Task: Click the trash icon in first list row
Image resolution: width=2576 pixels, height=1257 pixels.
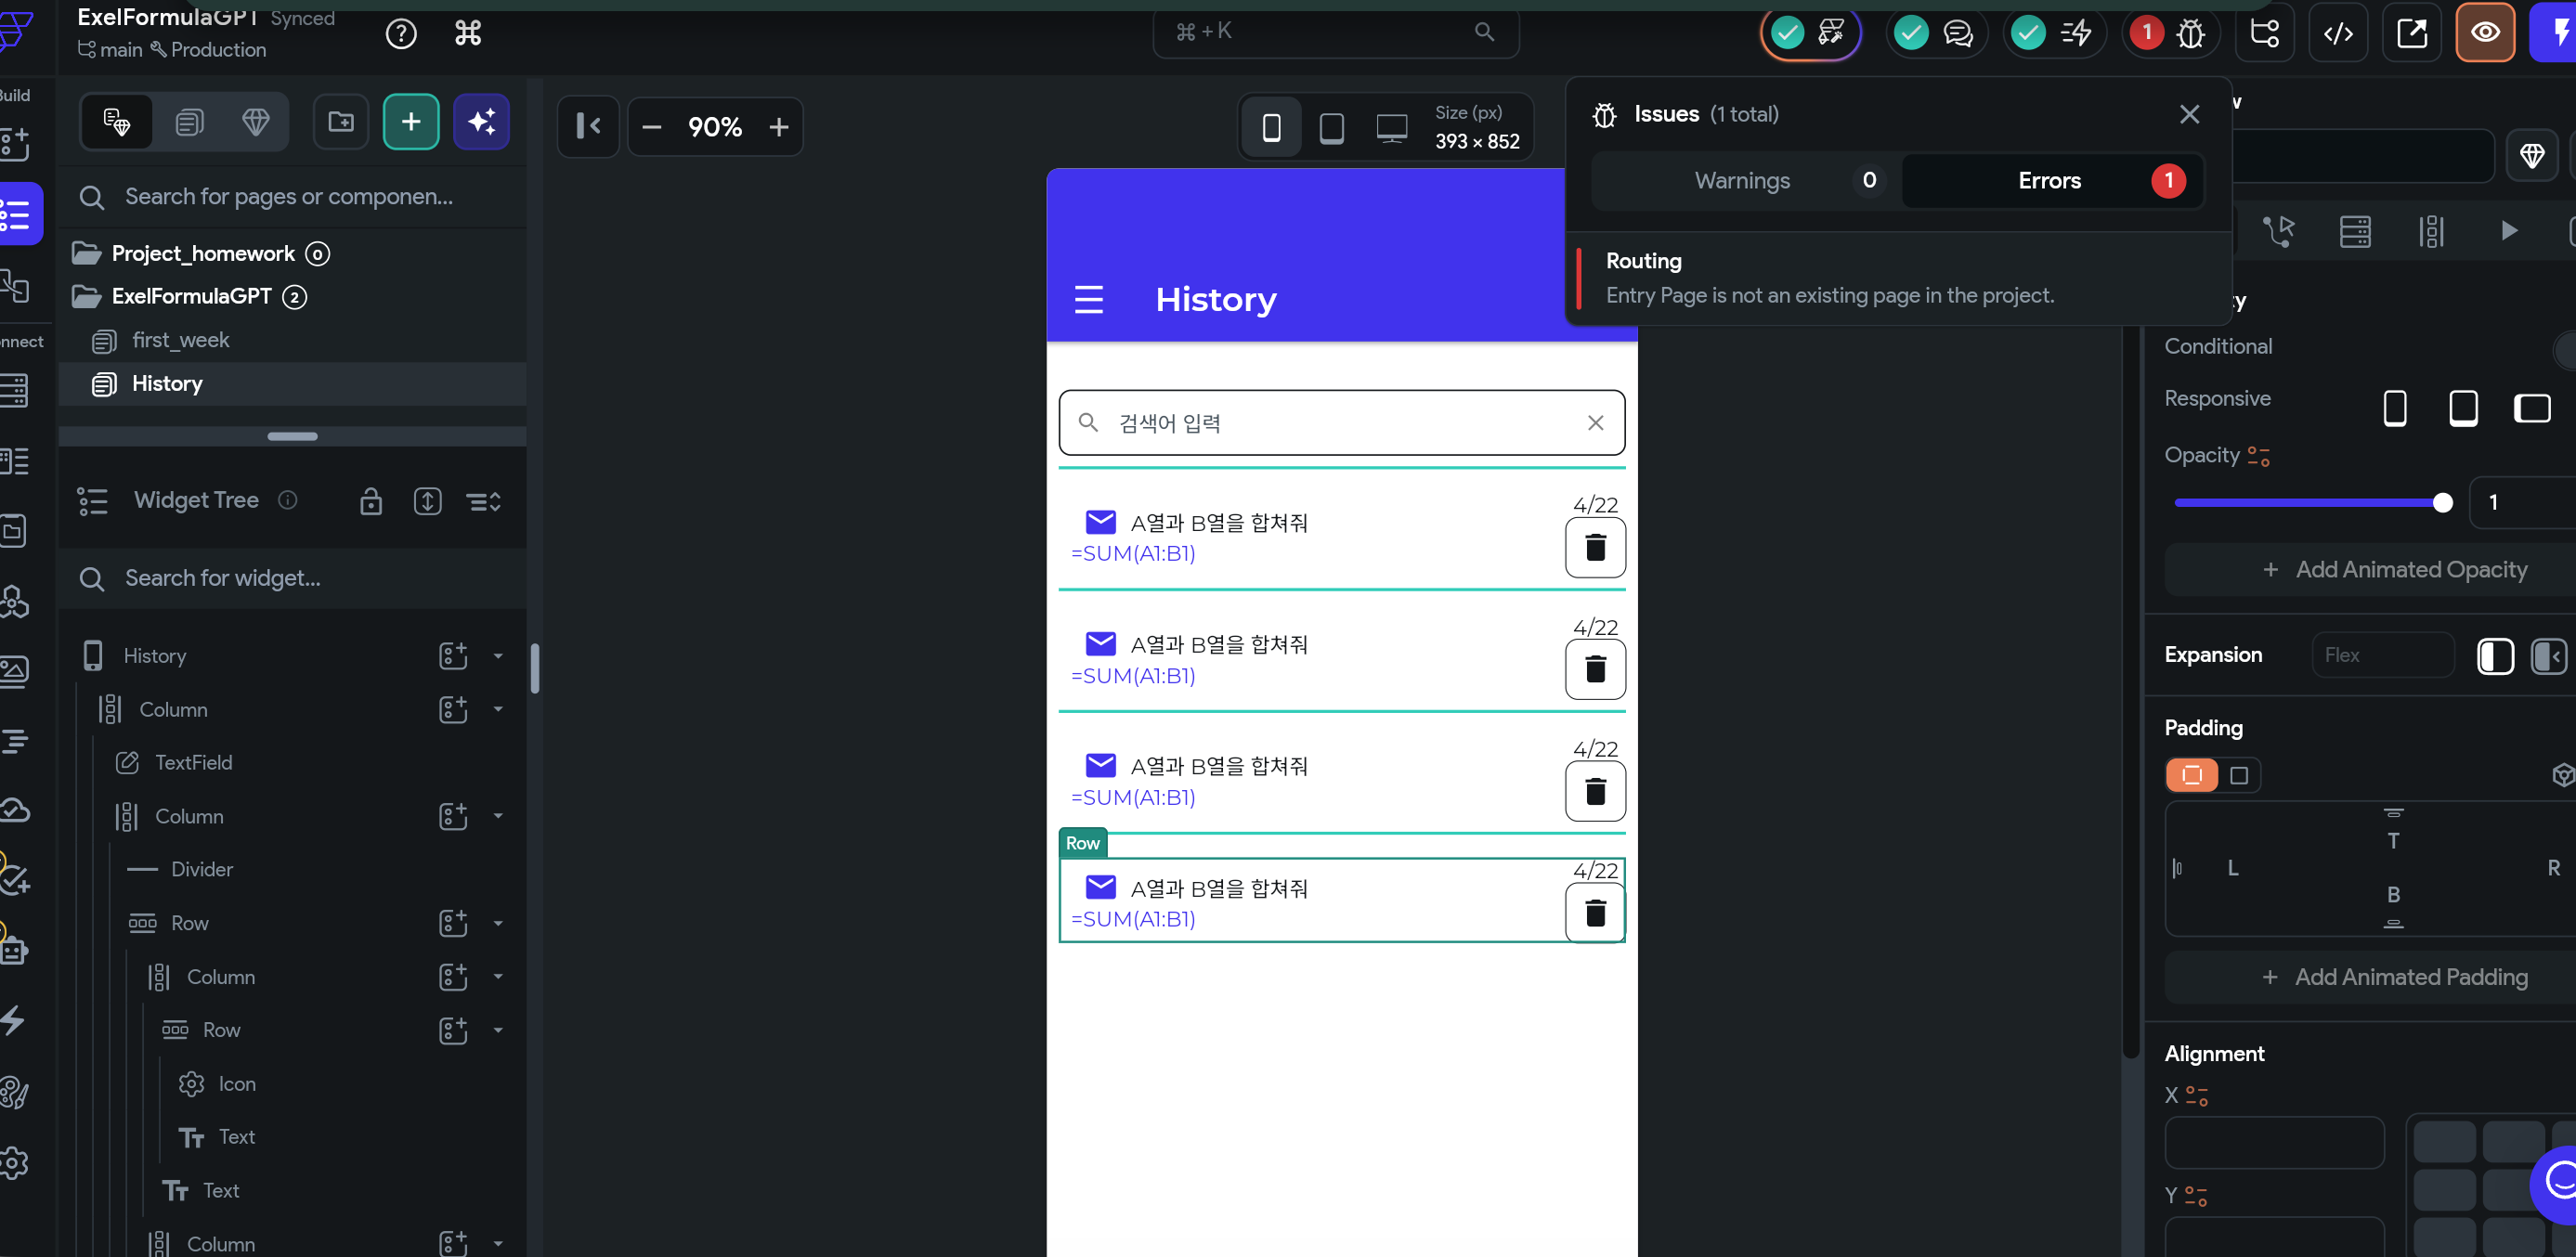Action: click(1595, 547)
